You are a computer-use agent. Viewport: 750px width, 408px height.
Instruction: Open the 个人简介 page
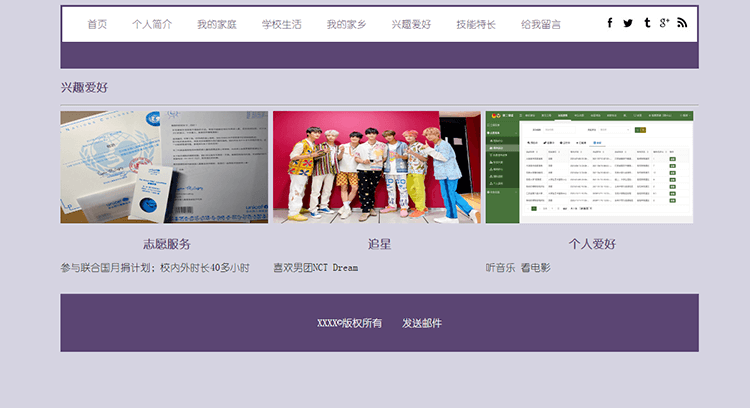[x=152, y=24]
